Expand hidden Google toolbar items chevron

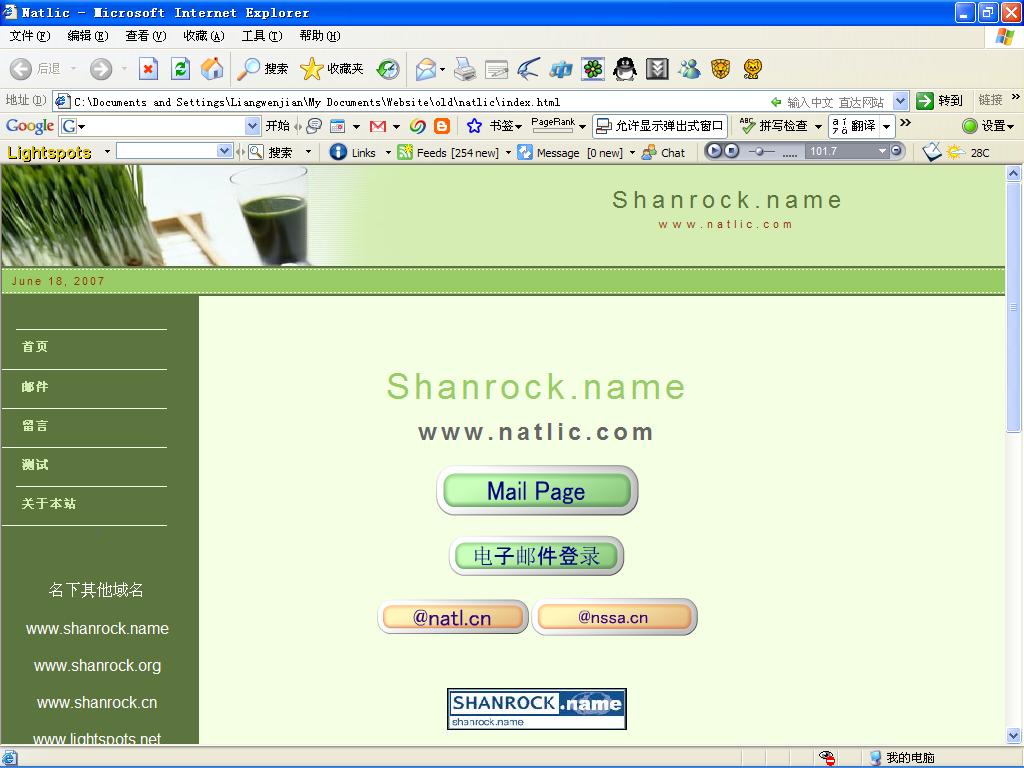point(905,123)
